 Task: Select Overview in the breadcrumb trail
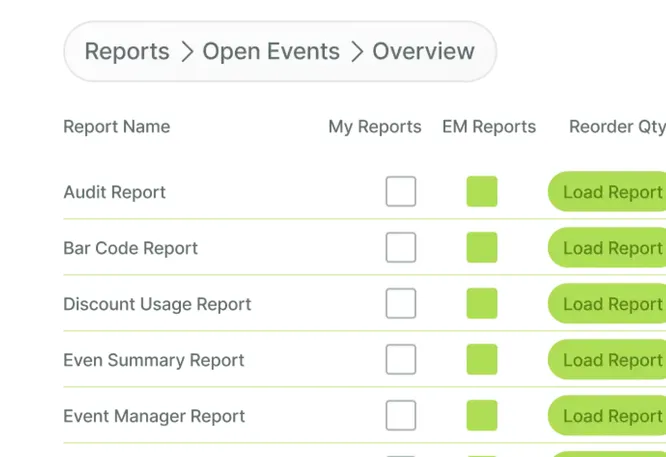point(423,51)
